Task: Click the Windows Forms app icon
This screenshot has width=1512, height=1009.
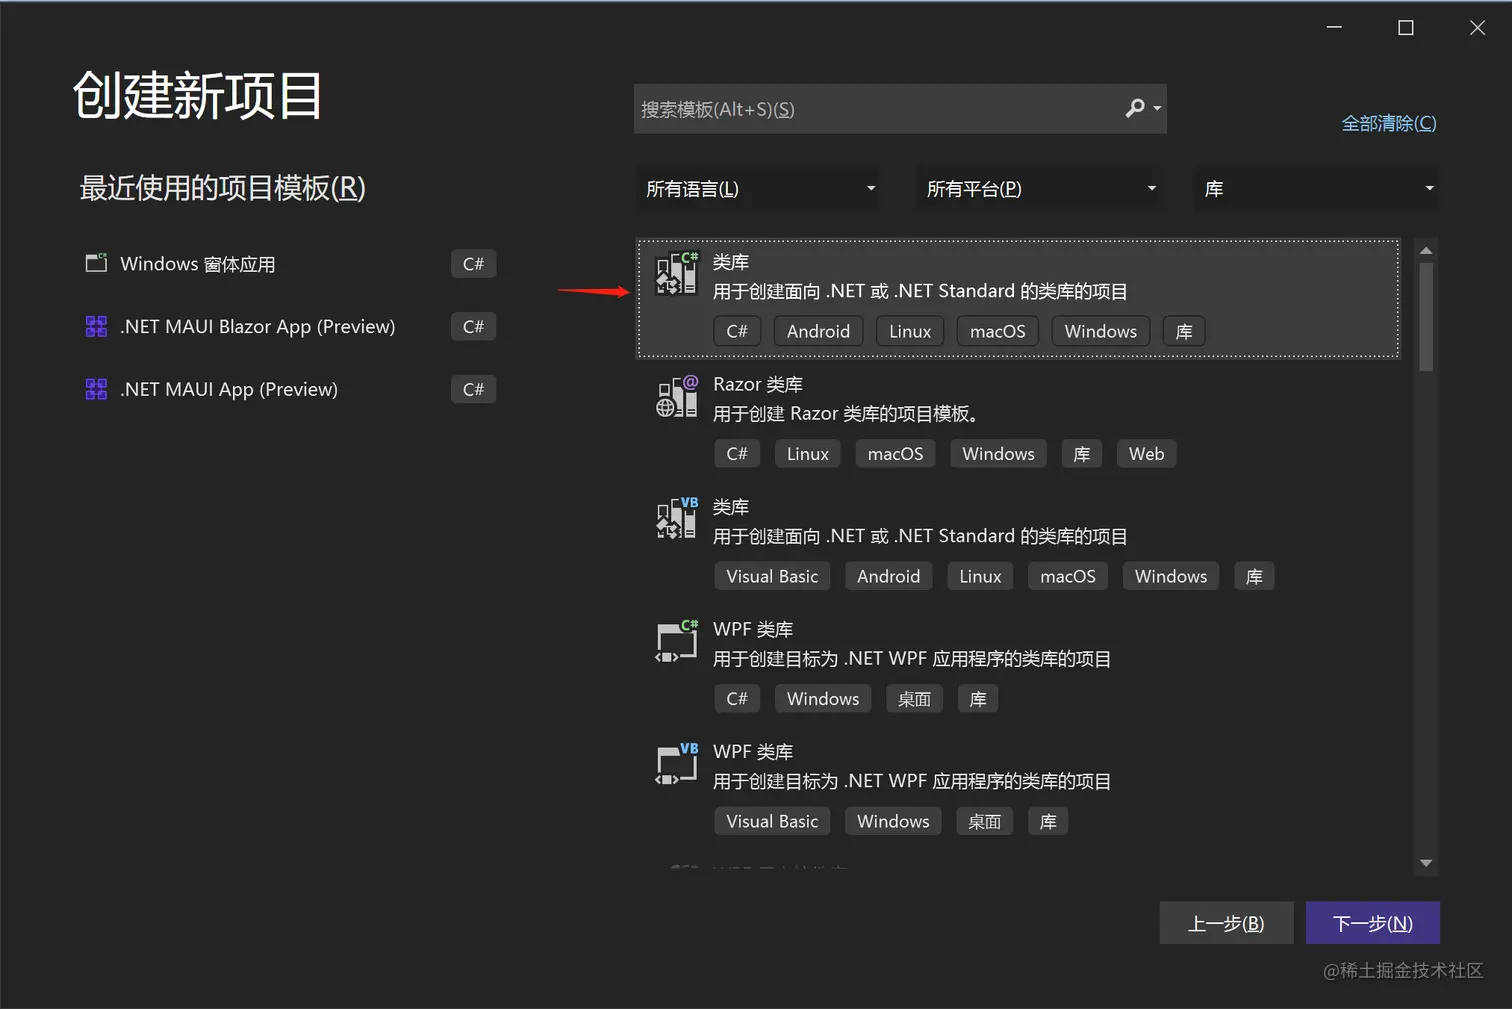Action: click(x=96, y=263)
